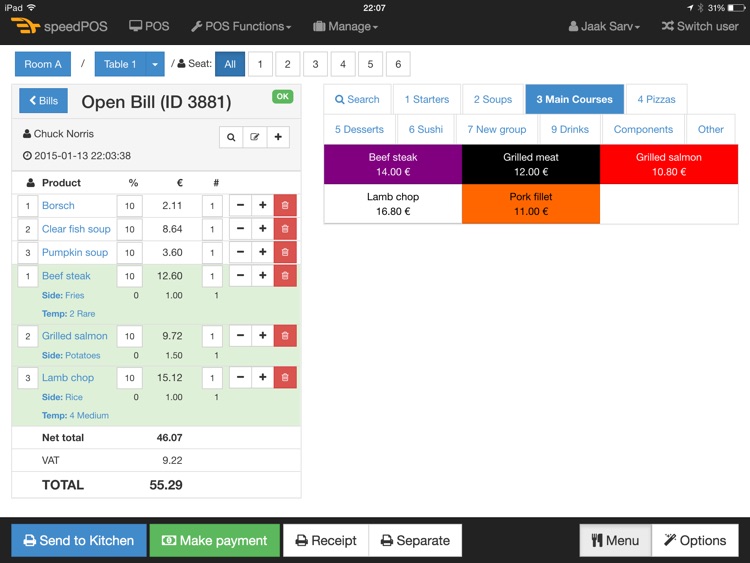750x563 pixels.
Task: Open the Components tab
Action: (x=643, y=129)
